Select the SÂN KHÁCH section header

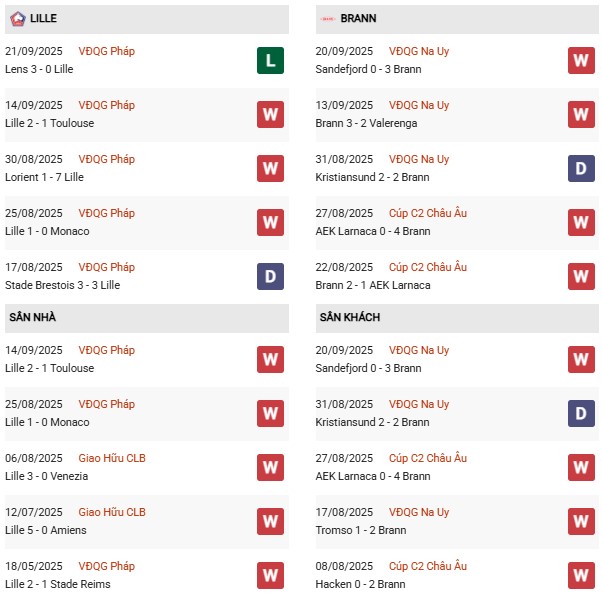pos(457,318)
